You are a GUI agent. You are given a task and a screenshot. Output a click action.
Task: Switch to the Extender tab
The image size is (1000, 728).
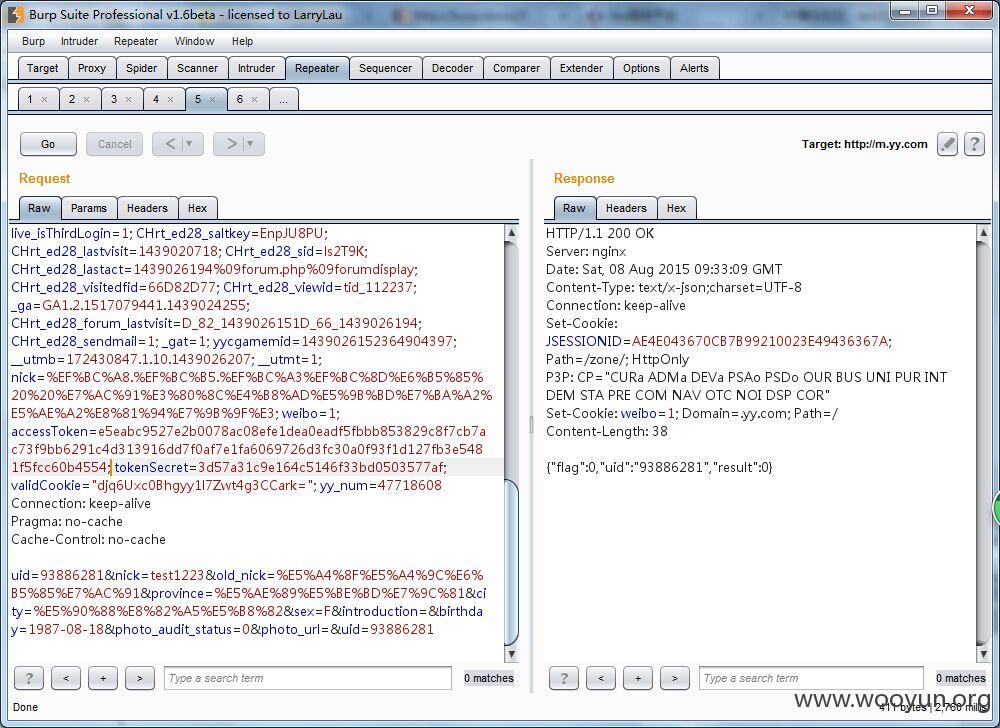pyautogui.click(x=581, y=68)
